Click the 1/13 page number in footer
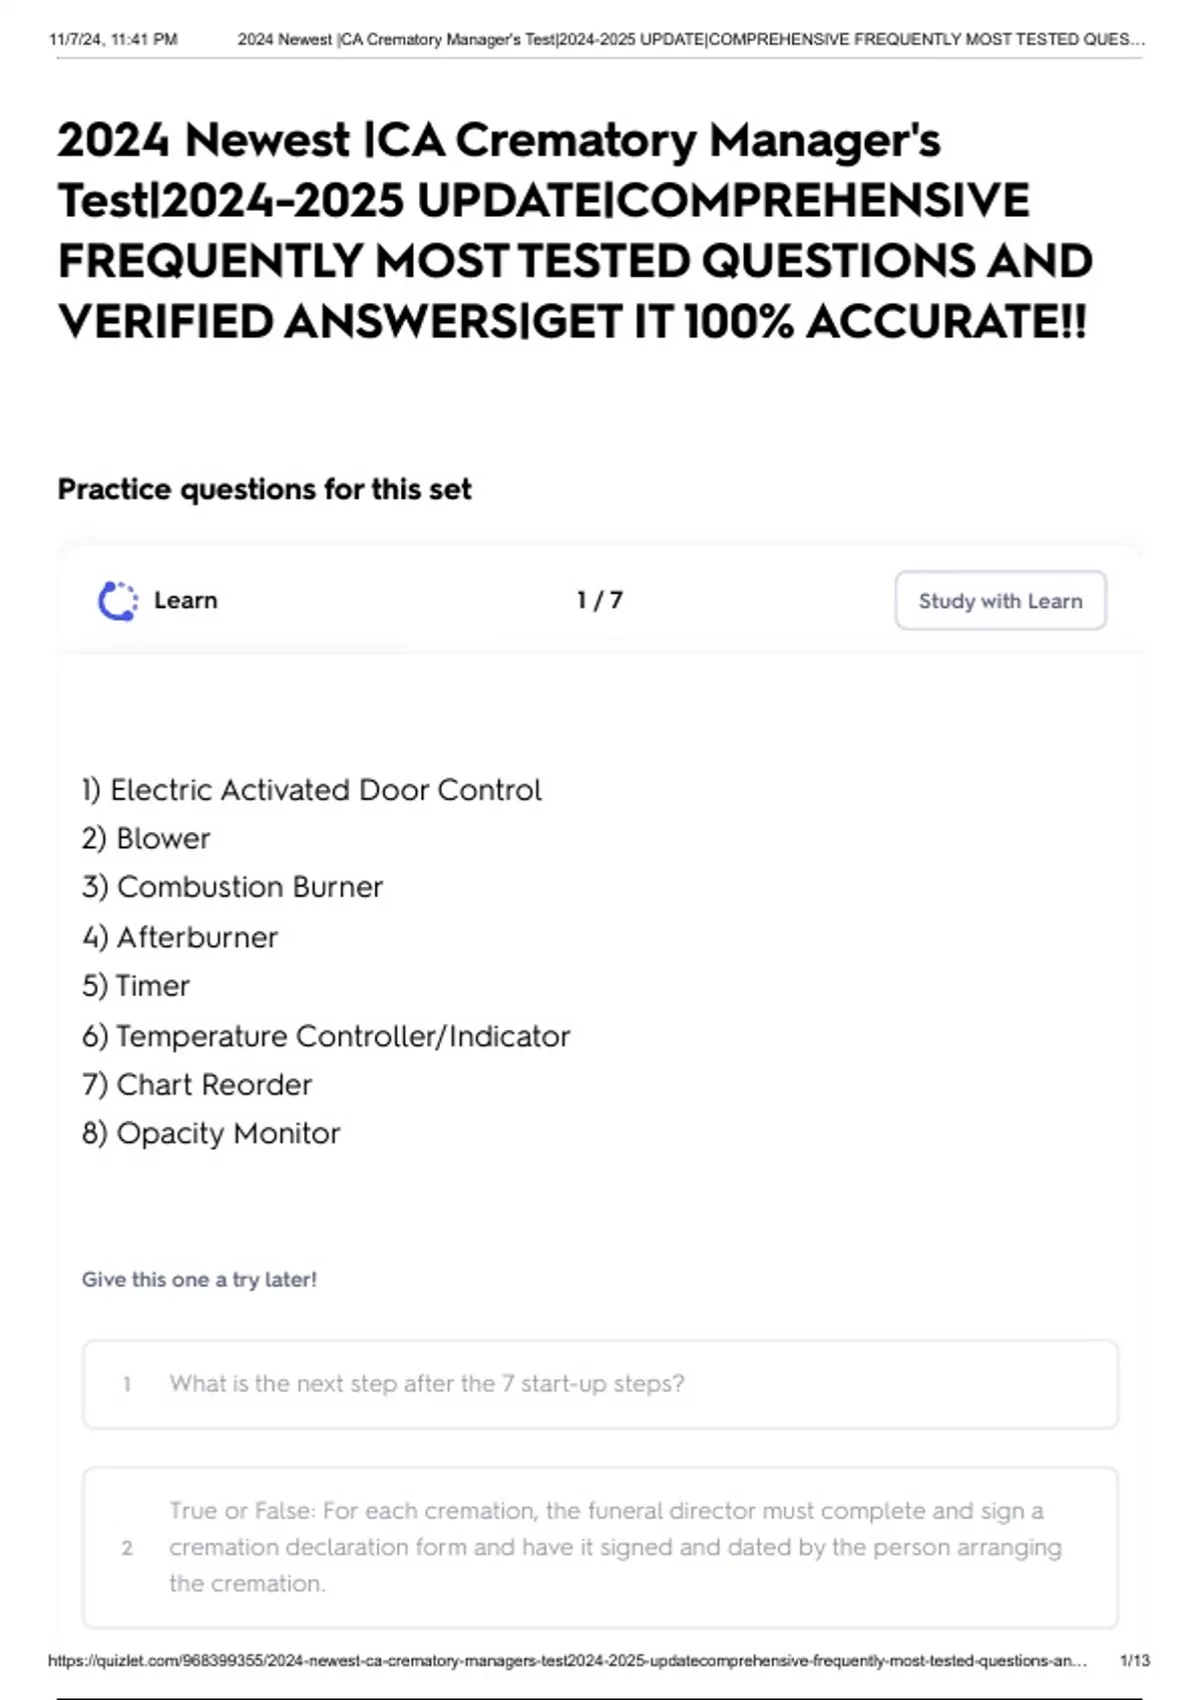 click(x=1135, y=1661)
